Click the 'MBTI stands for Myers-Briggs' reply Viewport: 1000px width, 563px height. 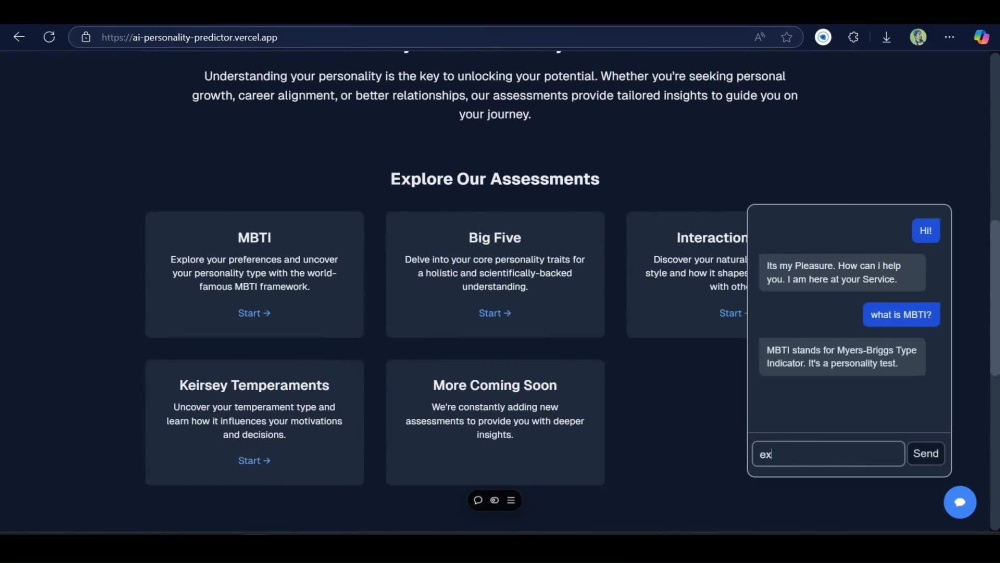(x=841, y=356)
